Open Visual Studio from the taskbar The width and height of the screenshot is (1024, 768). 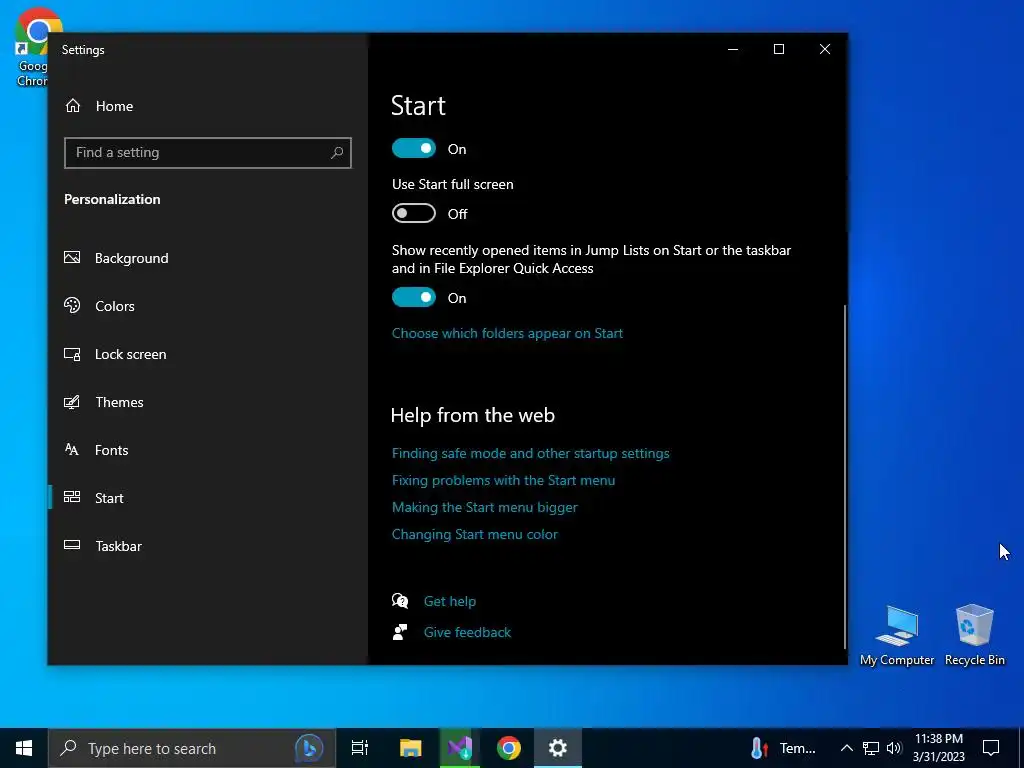click(460, 748)
